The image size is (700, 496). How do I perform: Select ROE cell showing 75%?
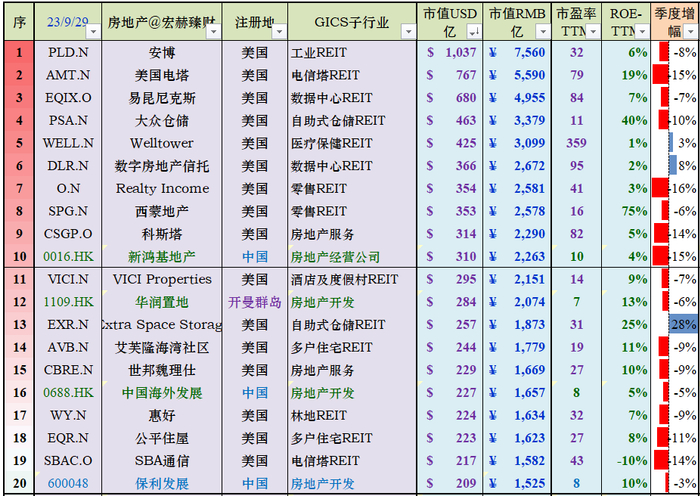coord(626,211)
